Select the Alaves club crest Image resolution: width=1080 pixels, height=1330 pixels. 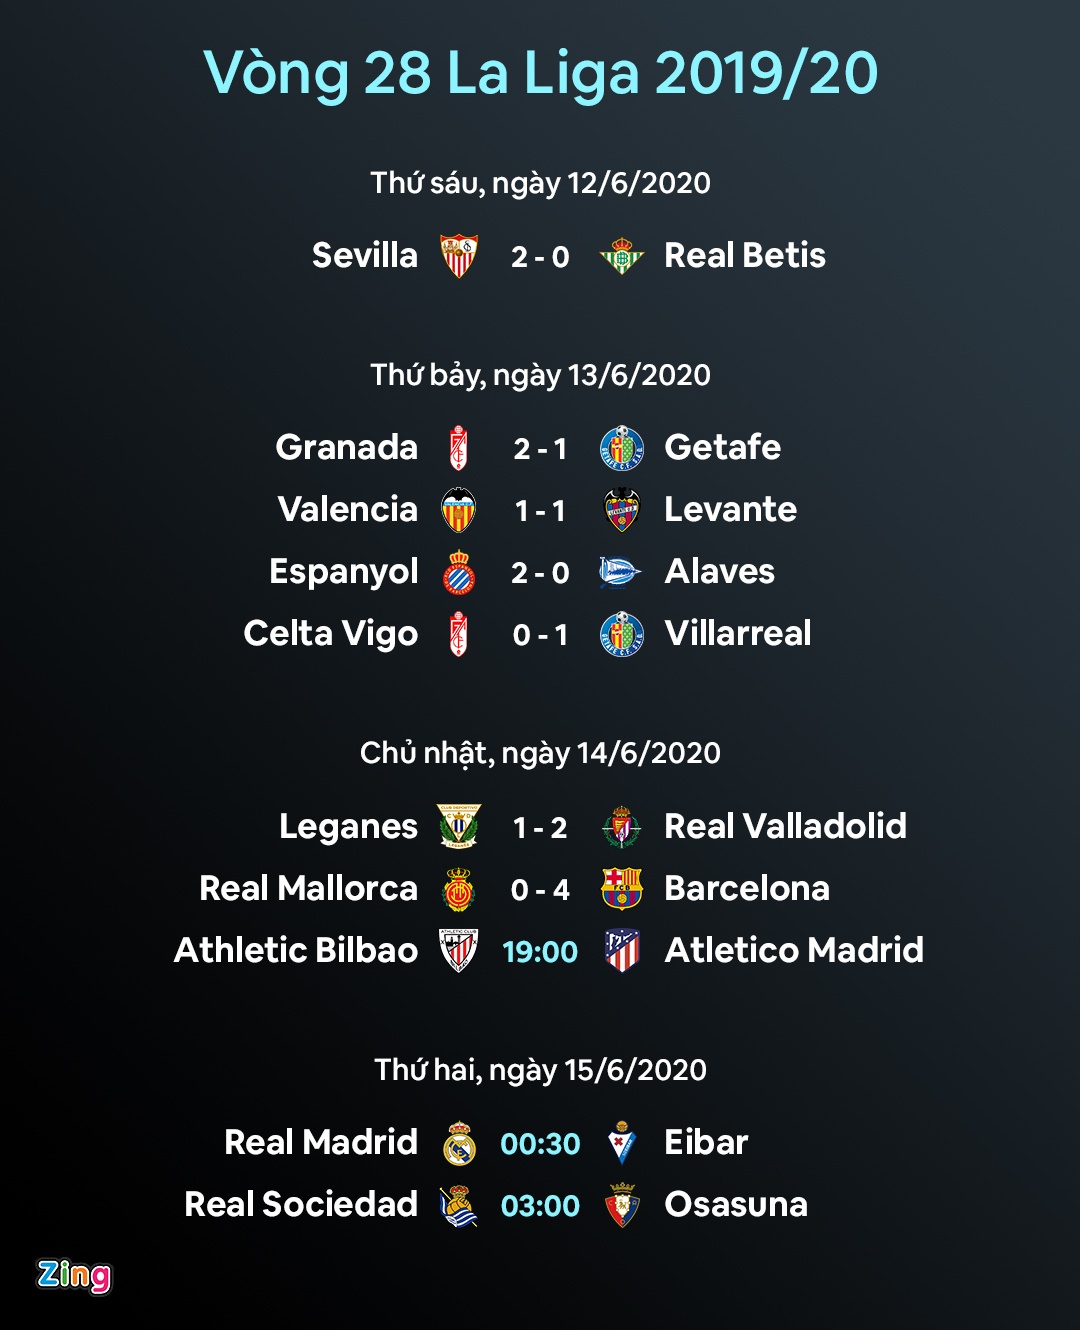[620, 572]
